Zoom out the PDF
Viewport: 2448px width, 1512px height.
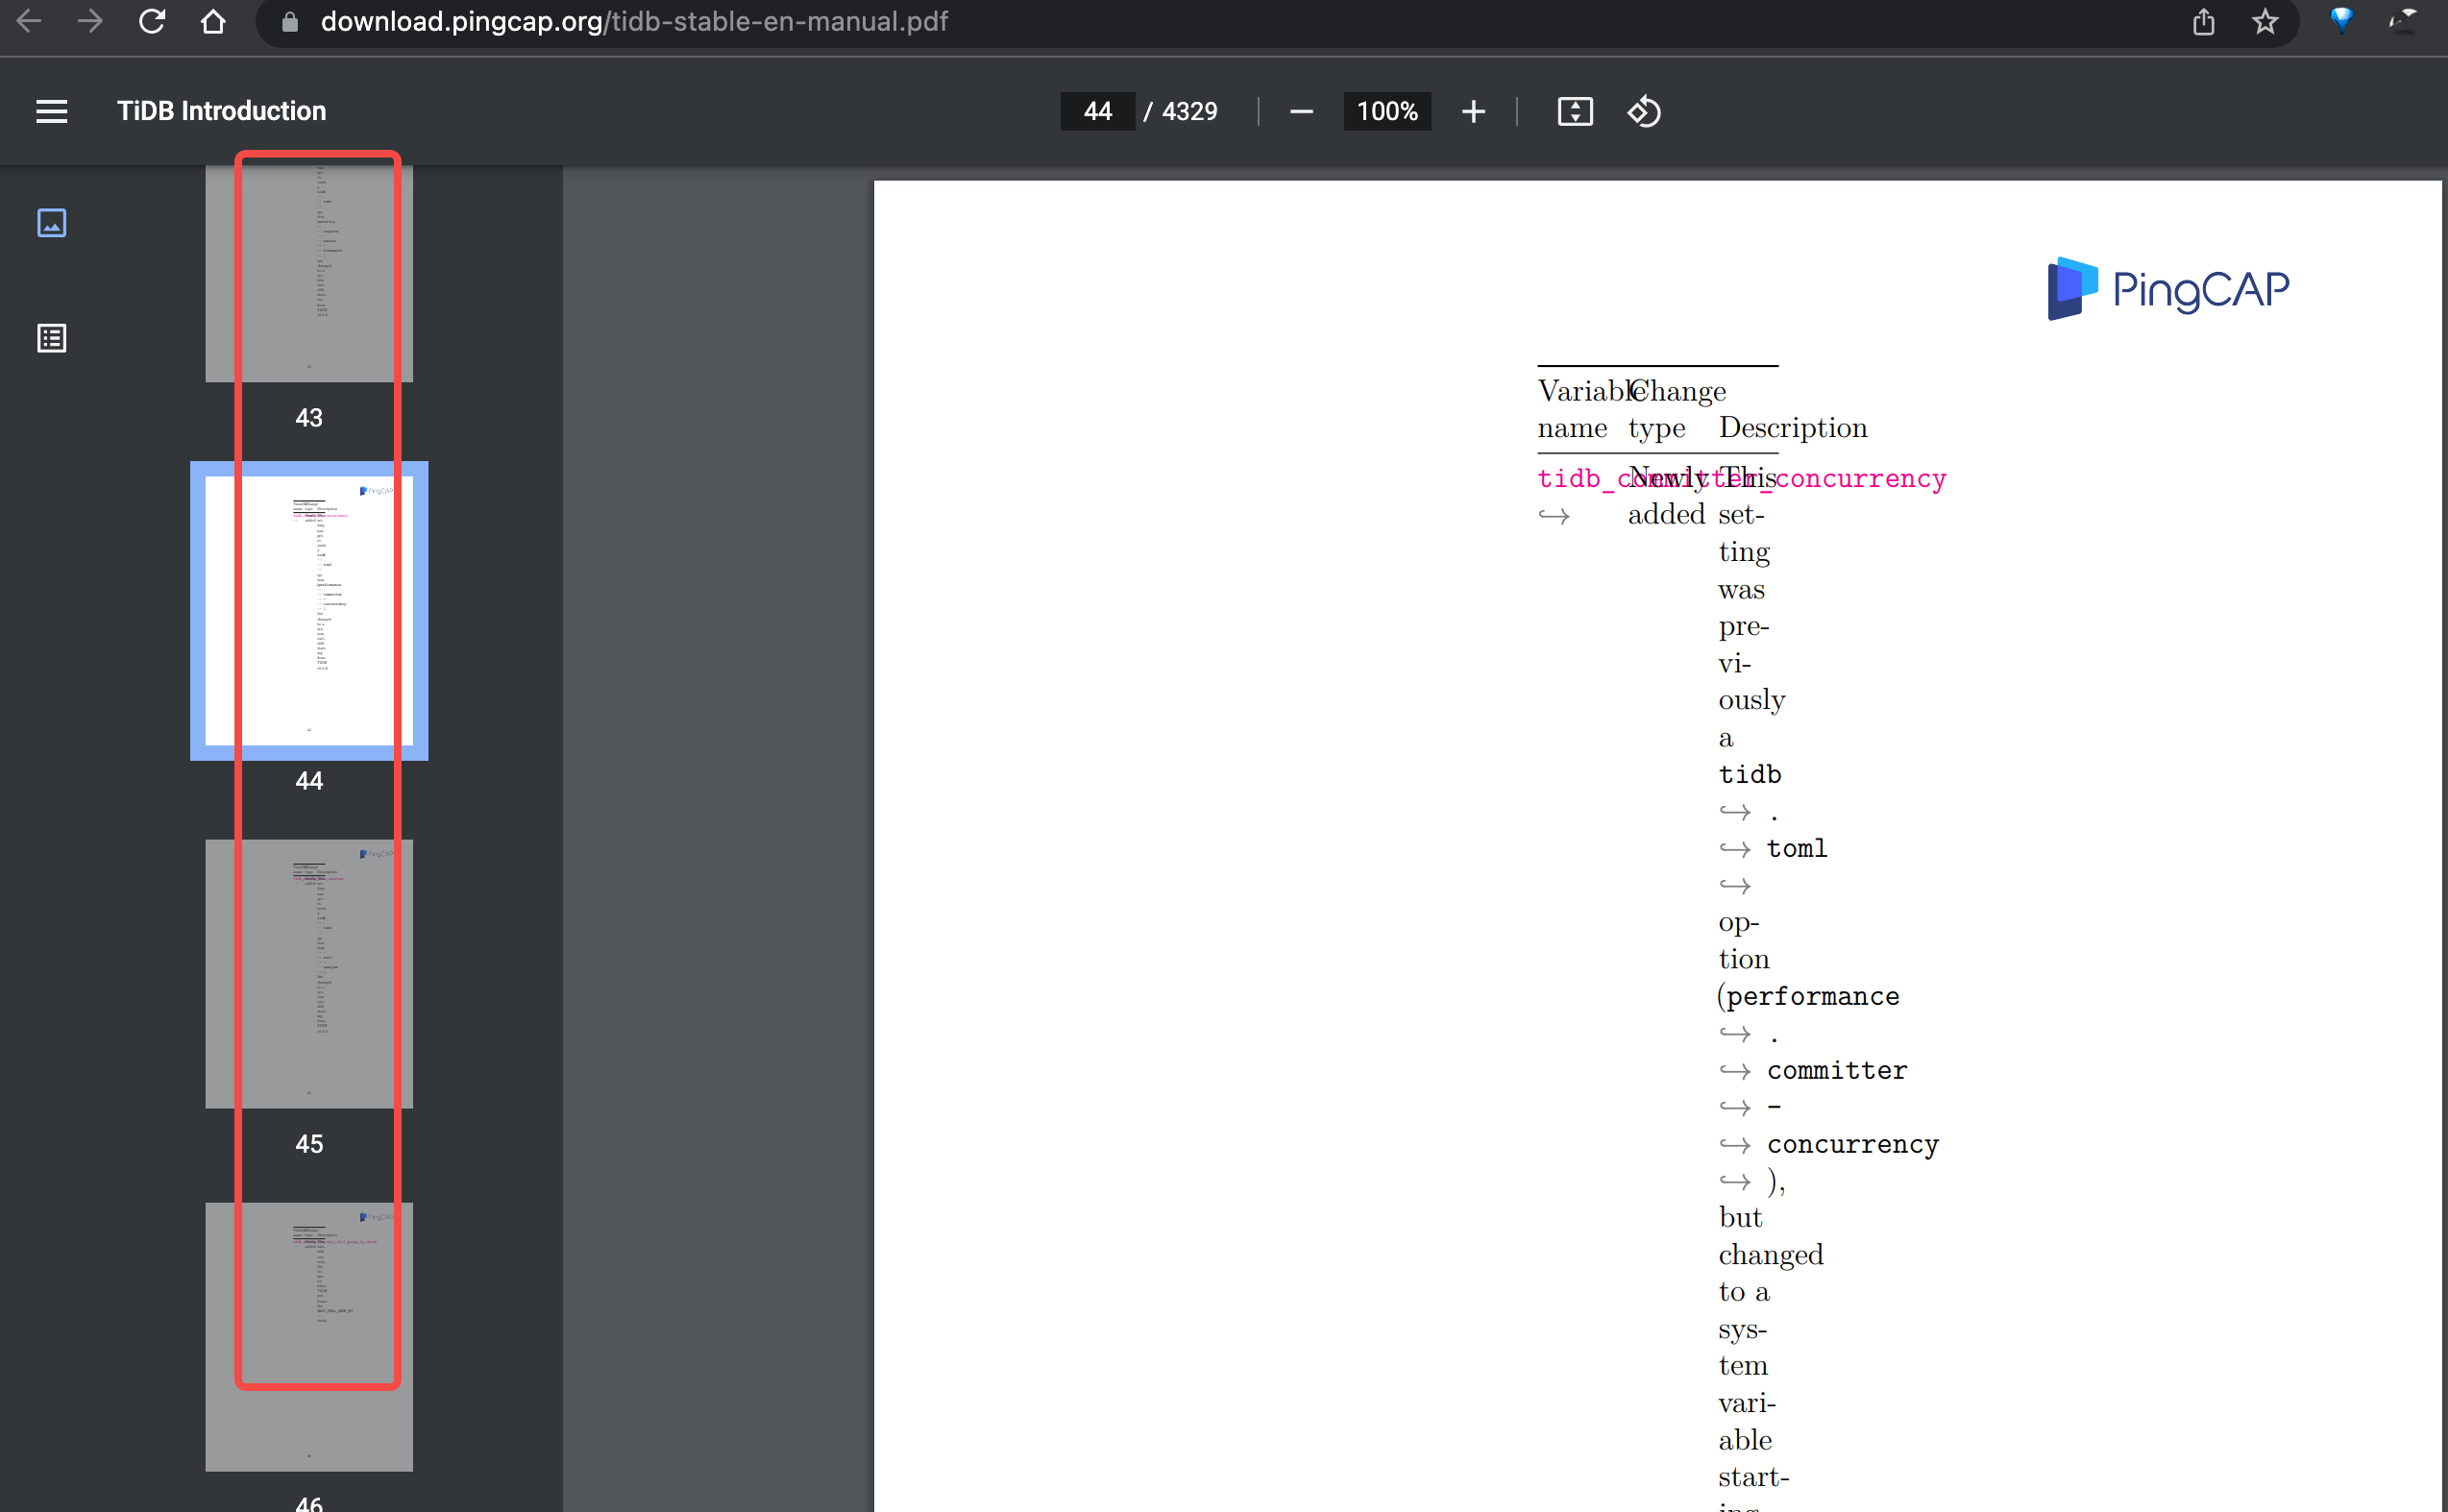[1301, 111]
